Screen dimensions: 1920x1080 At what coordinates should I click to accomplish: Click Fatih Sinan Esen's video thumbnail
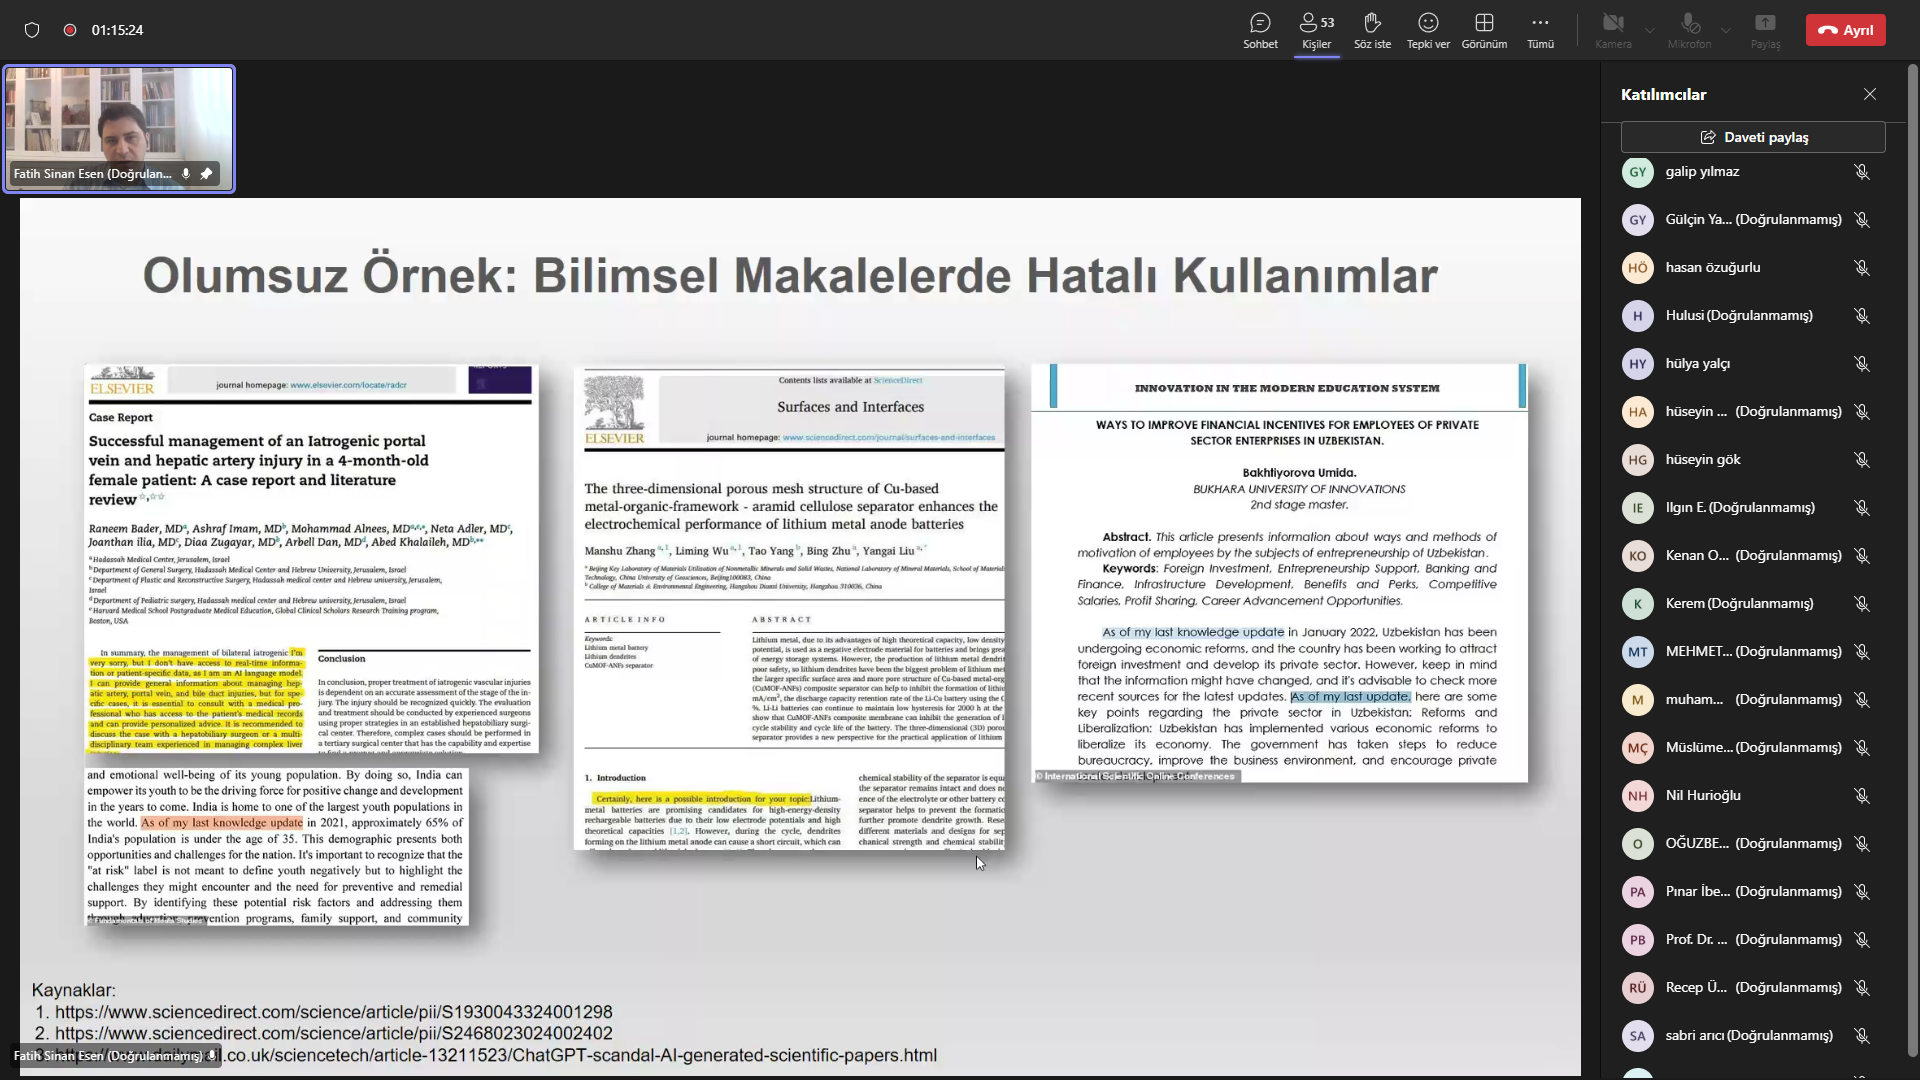[119, 129]
